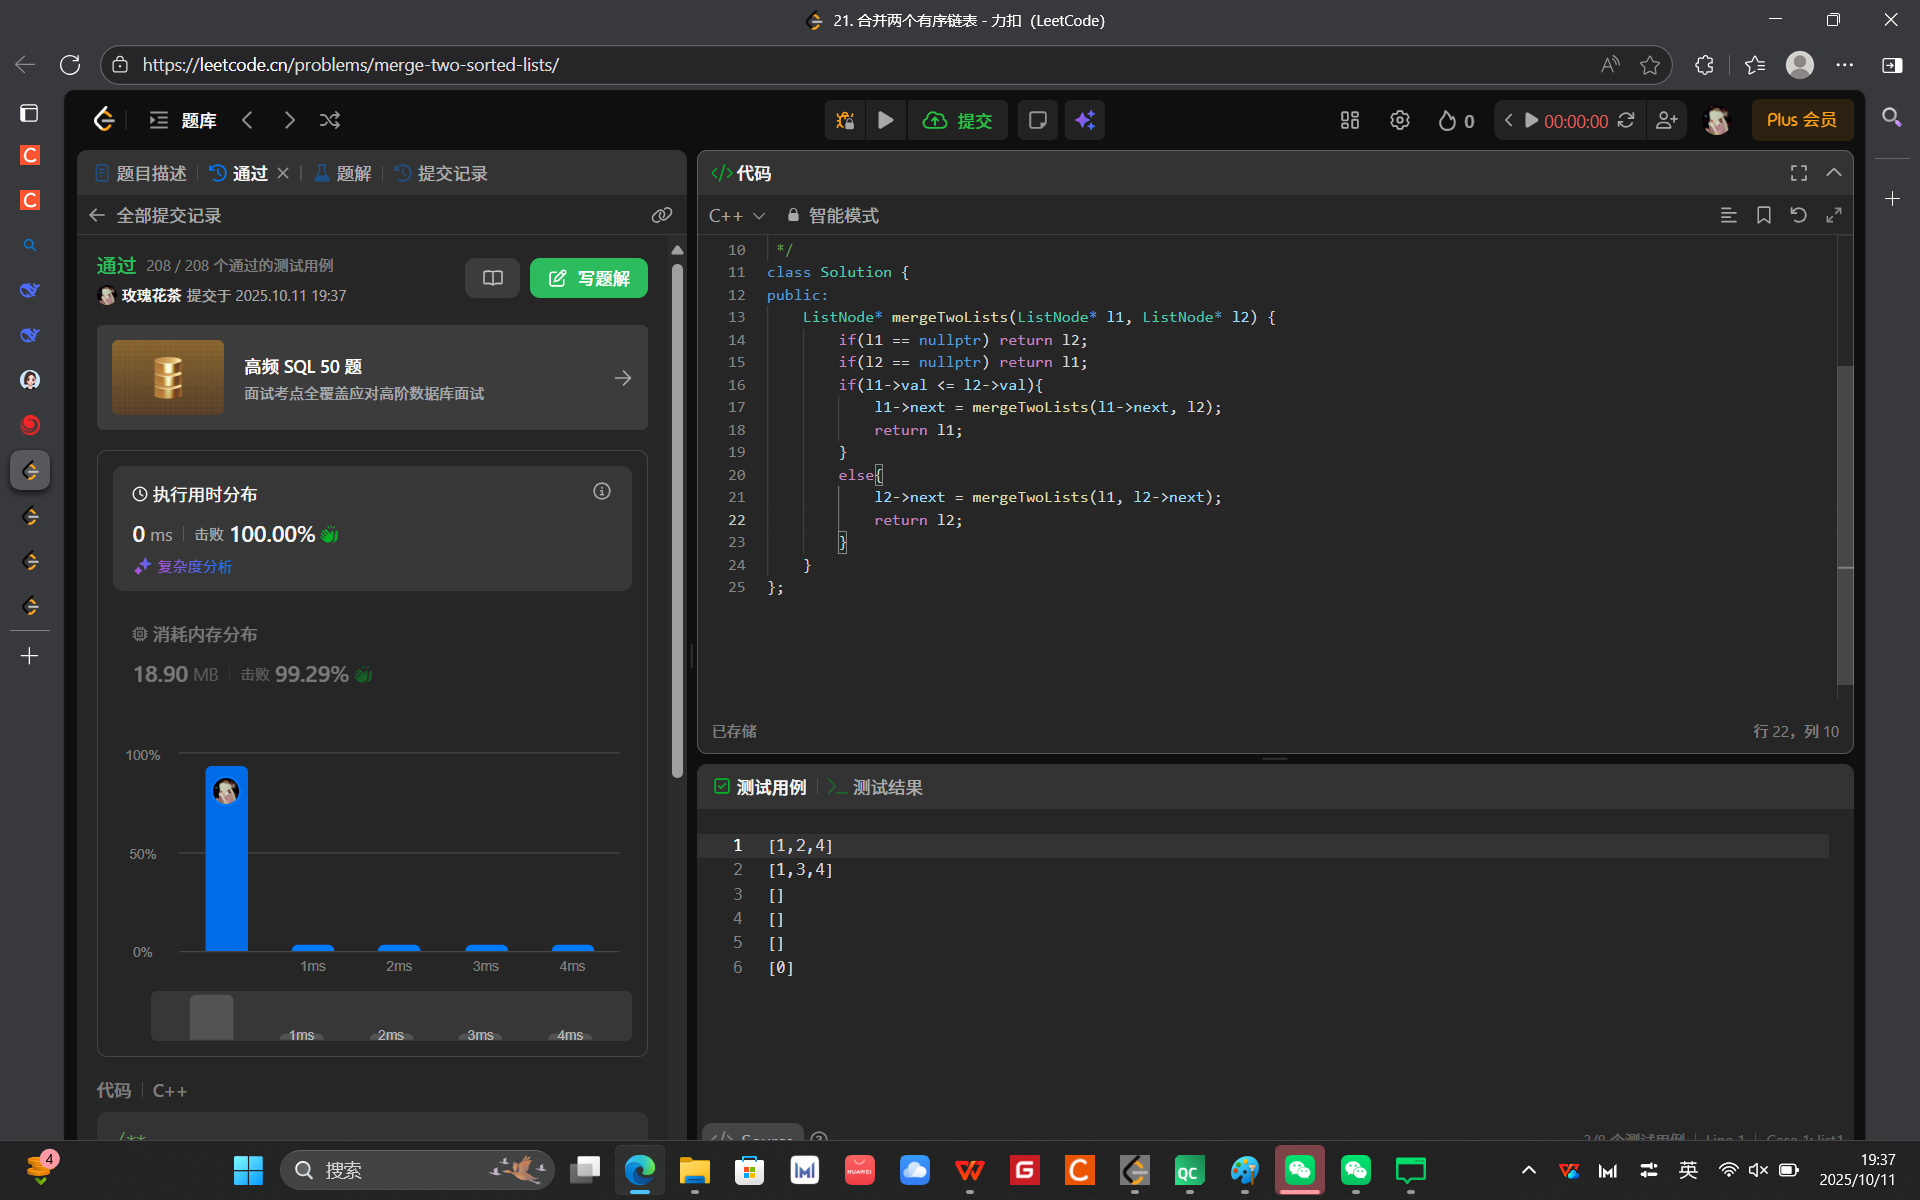Expand the 高频 SQL 50 题 card arrow
The height and width of the screenshot is (1200, 1920).
[622, 378]
